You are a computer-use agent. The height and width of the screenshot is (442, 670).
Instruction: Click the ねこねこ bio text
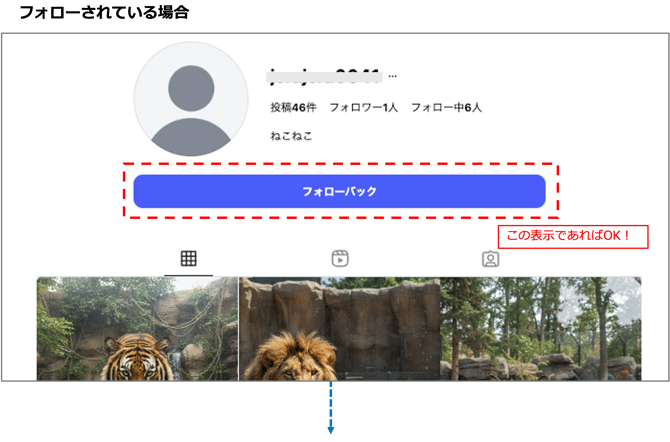291,135
